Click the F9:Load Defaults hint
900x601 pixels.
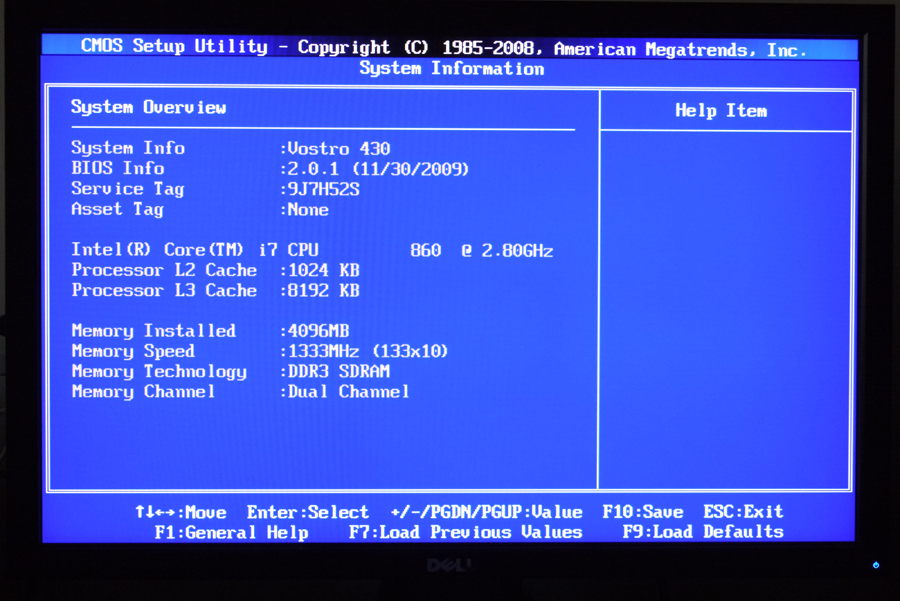coord(703,532)
